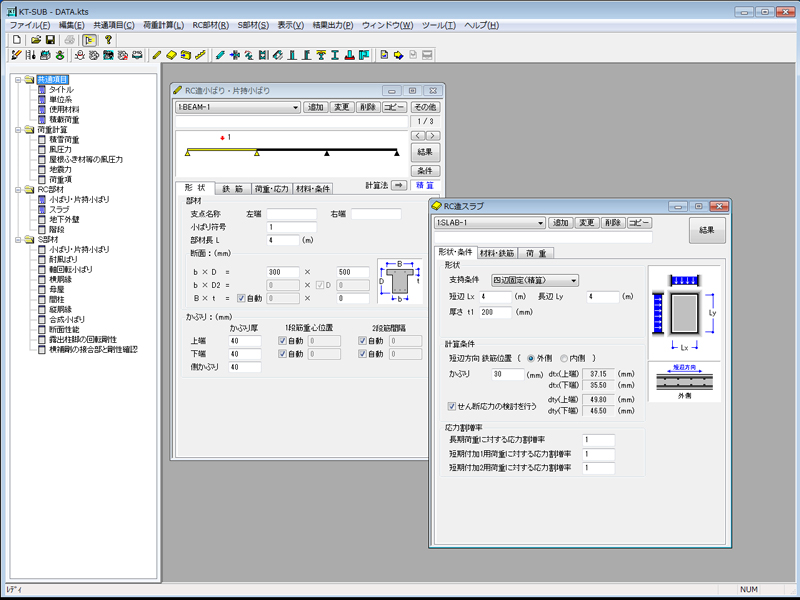Image resolution: width=800 pixels, height=600 pixels.
Task: Click the yellow question mark help icon
Action: (x=109, y=40)
